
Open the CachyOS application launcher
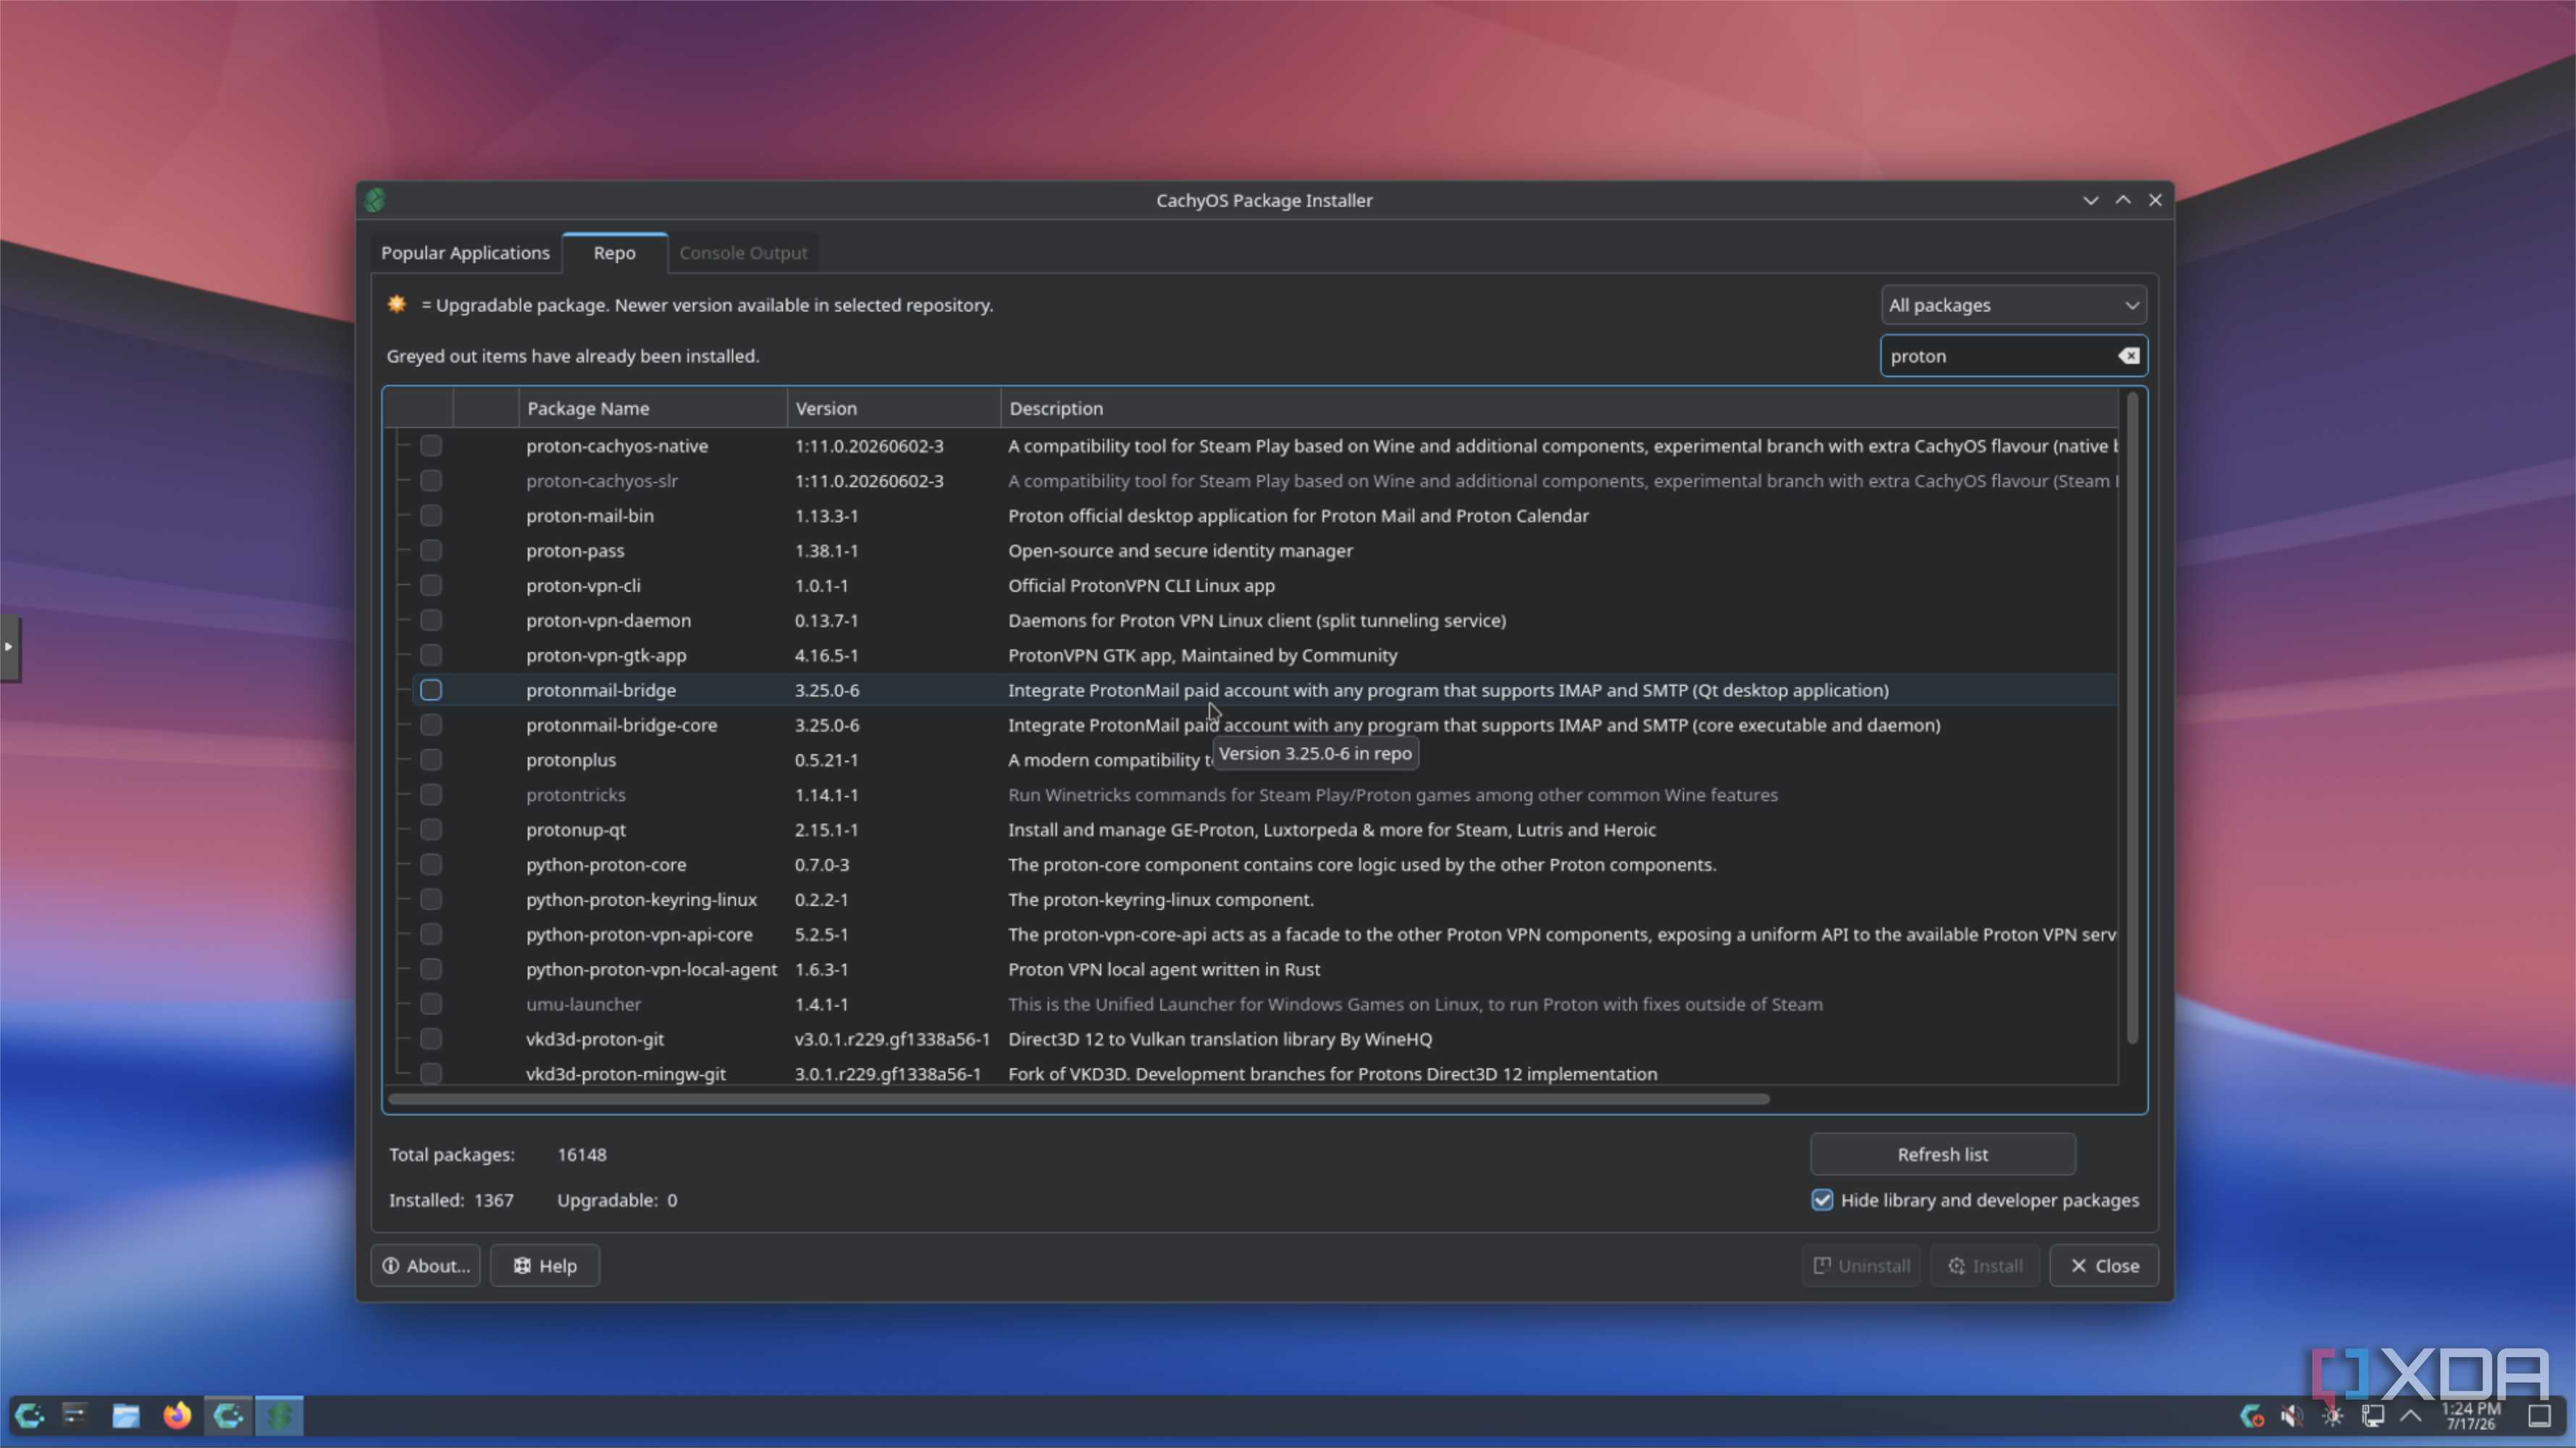point(29,1415)
